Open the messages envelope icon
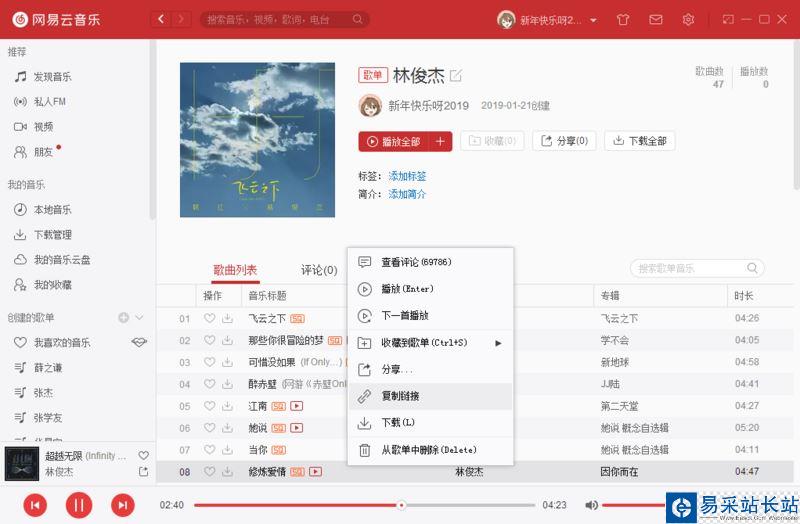 (x=656, y=19)
